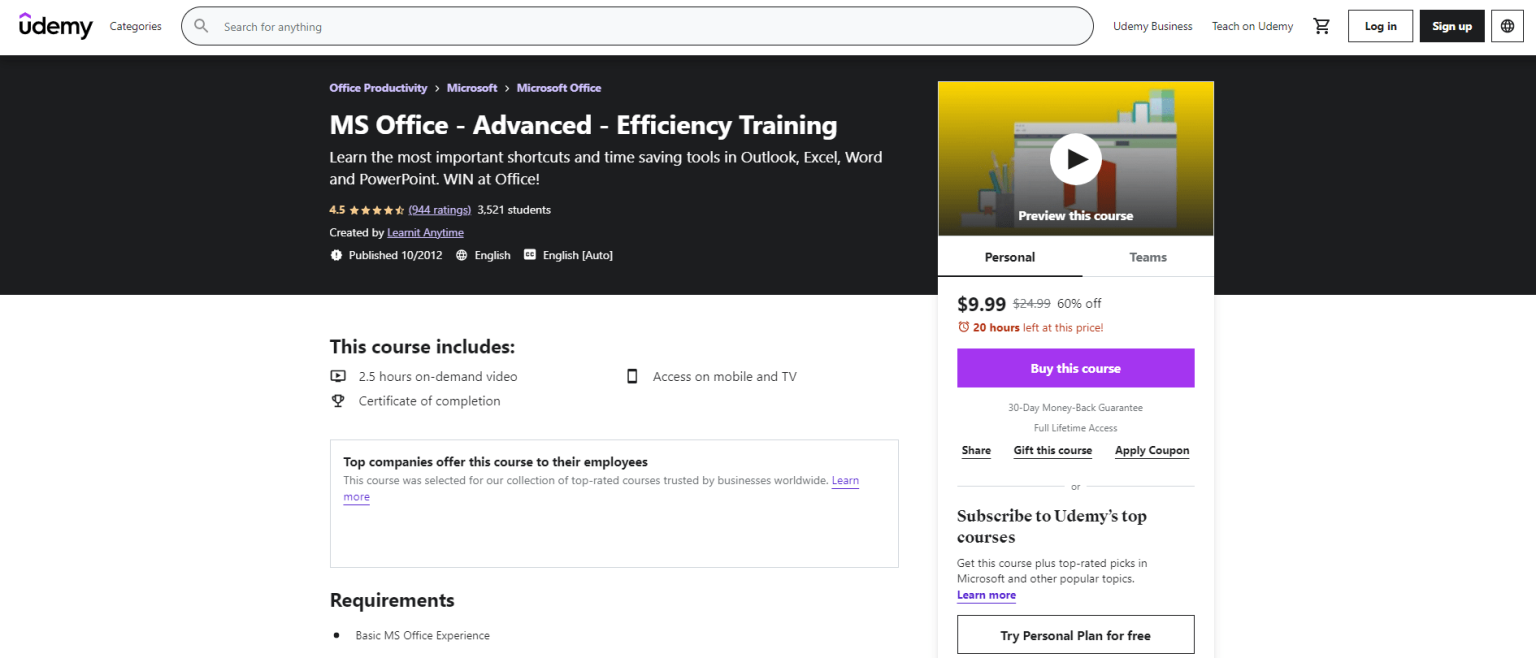Screen dimensions: 1536x658
Task: Click the certificate of completion icon
Action: 339,400
